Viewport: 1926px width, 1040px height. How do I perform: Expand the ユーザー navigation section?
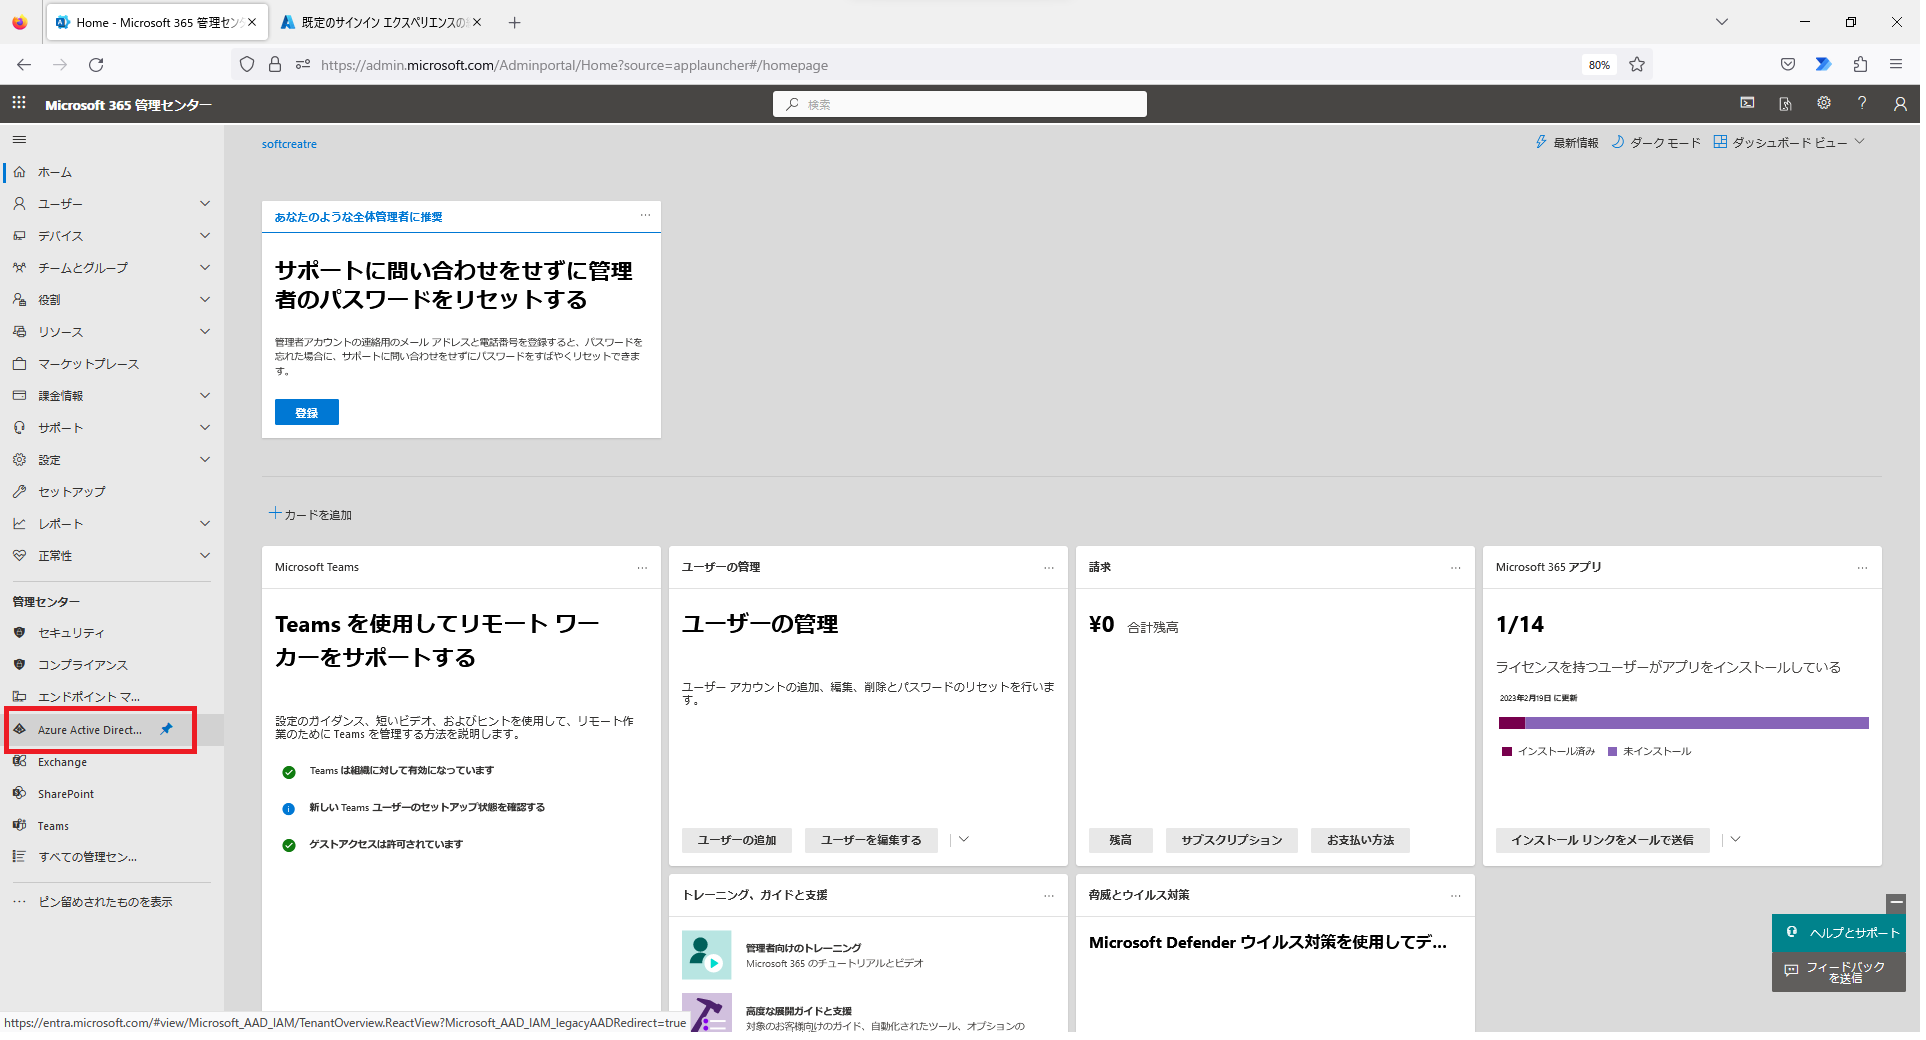pyautogui.click(x=205, y=204)
